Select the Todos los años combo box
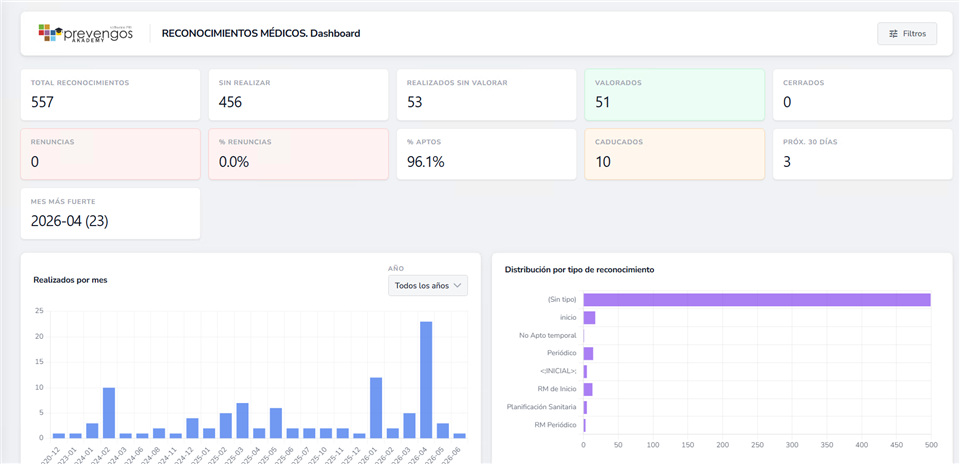Image resolution: width=960 pixels, height=464 pixels. pyautogui.click(x=427, y=286)
